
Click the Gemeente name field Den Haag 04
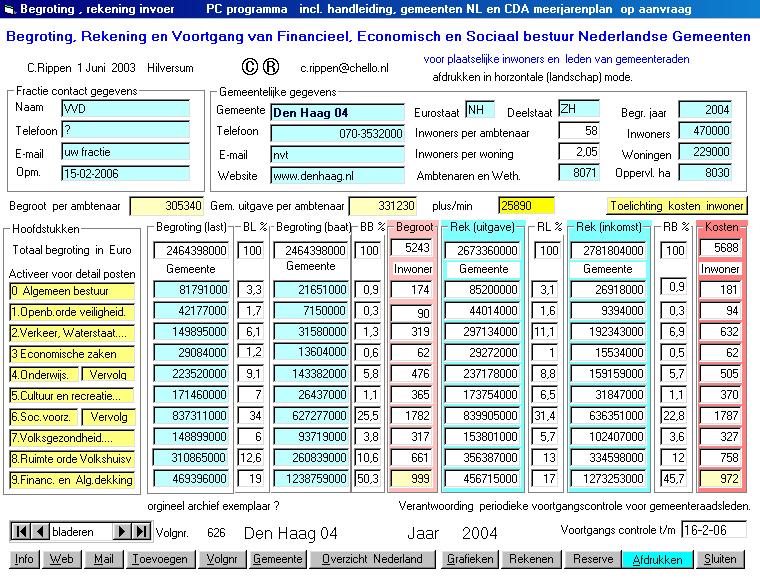pyautogui.click(x=337, y=111)
